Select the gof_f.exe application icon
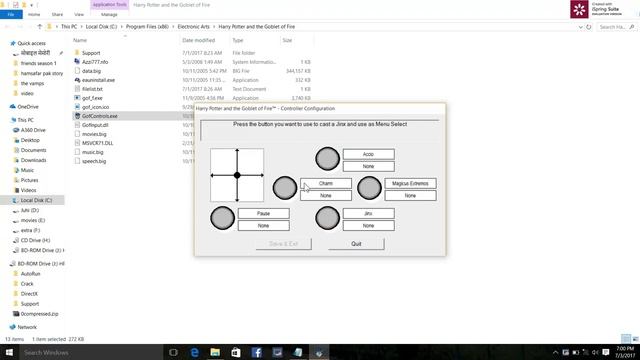This screenshot has height=360, width=640. tap(77, 98)
